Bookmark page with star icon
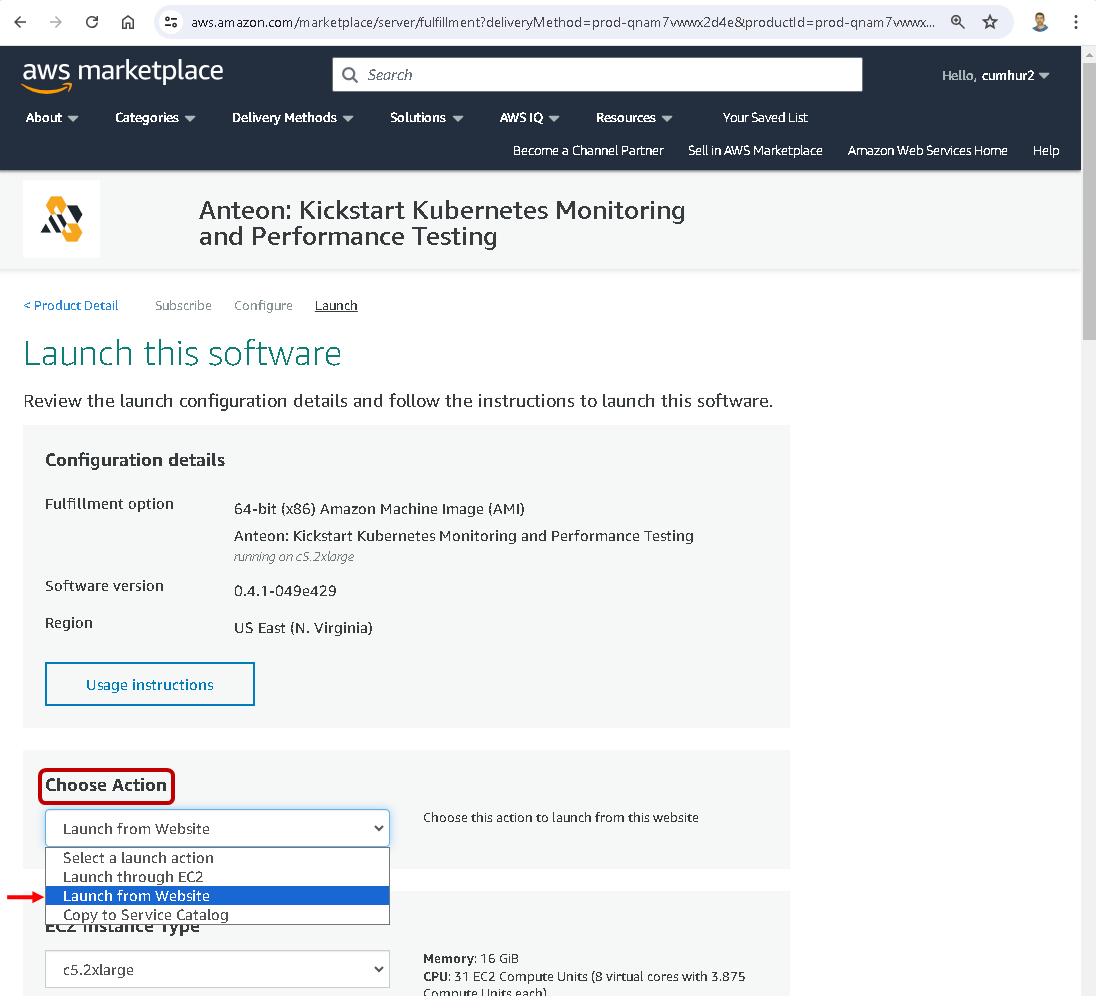This screenshot has width=1096, height=996. click(990, 22)
